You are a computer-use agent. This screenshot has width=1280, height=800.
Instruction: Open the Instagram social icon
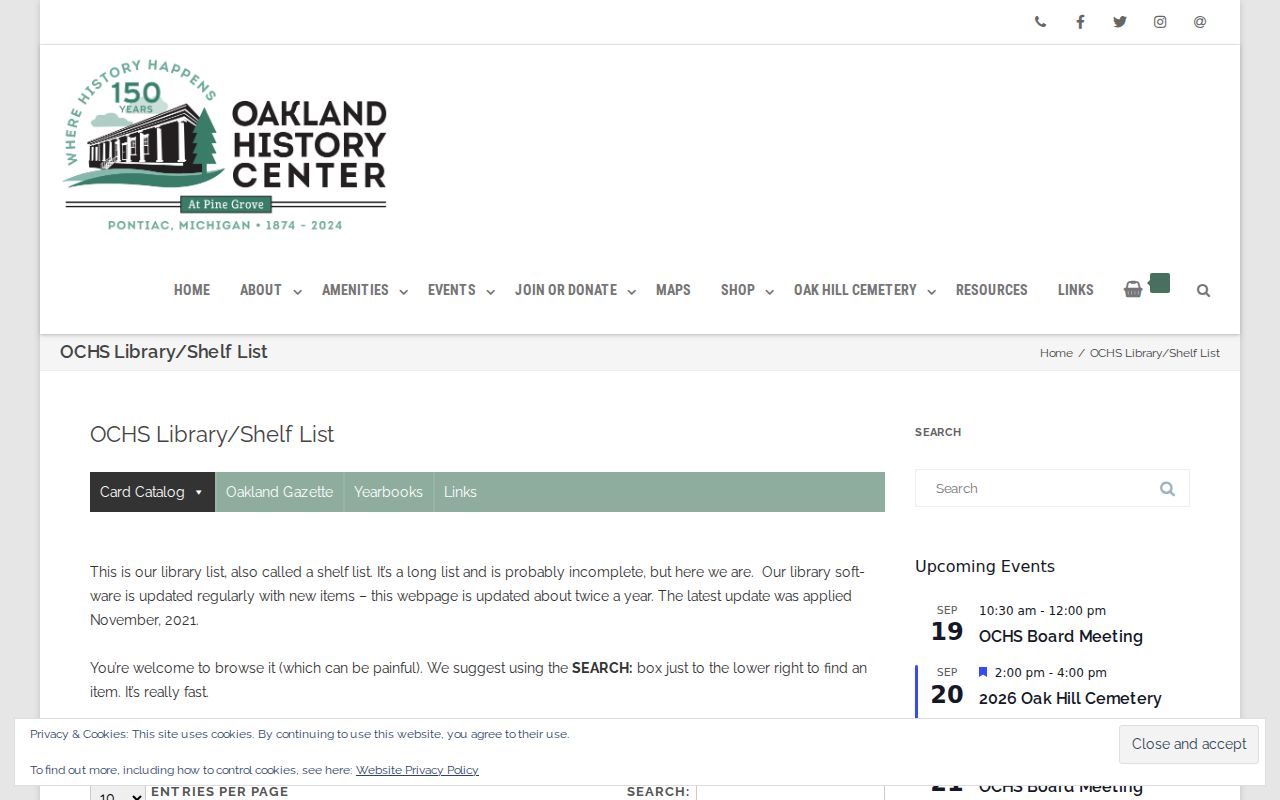coord(1160,22)
